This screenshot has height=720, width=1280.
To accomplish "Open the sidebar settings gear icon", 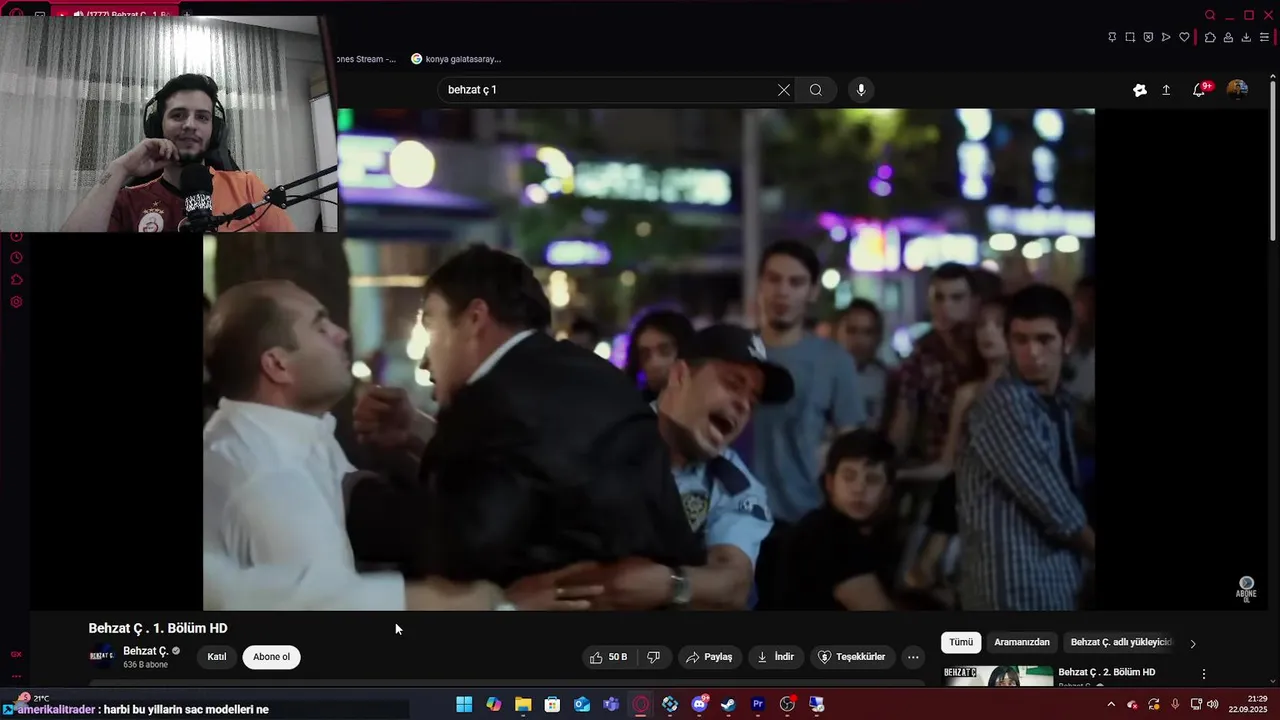I will pyautogui.click(x=16, y=302).
